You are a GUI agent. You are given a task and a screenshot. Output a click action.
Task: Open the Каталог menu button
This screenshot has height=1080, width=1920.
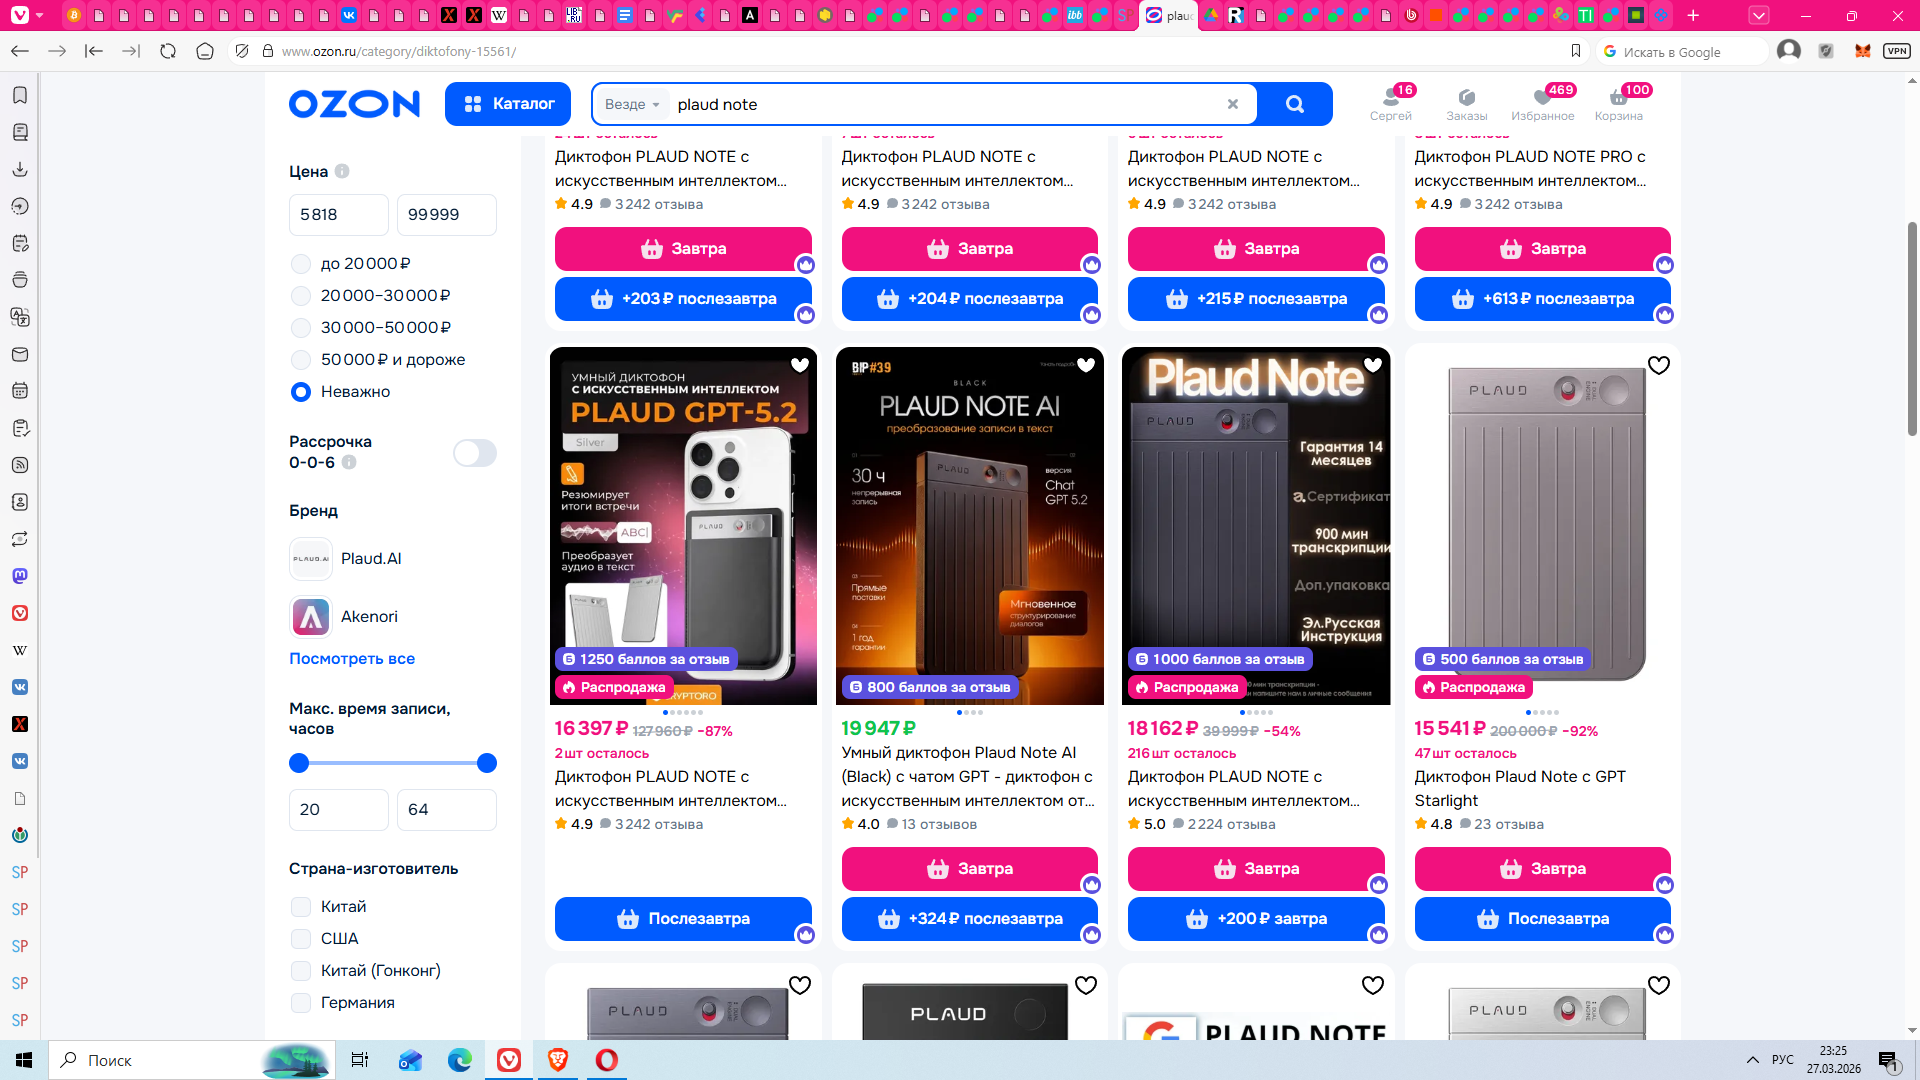point(508,104)
